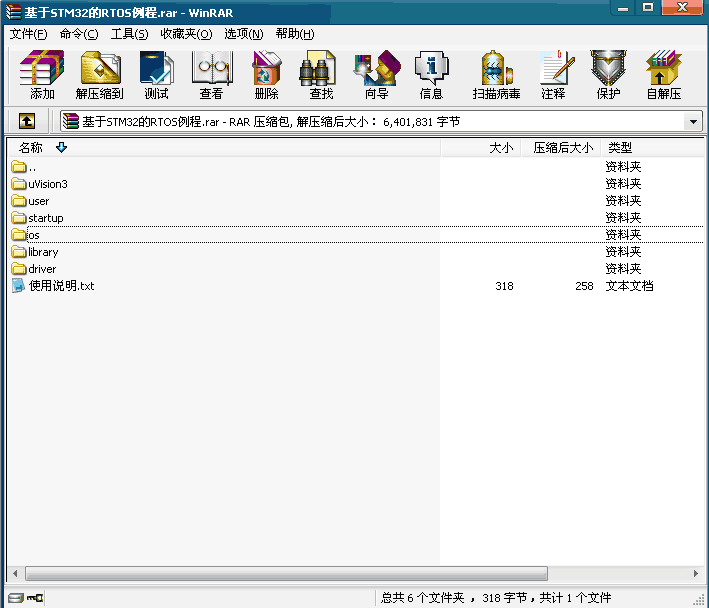Select the uVision3 folder icon

tap(19, 184)
